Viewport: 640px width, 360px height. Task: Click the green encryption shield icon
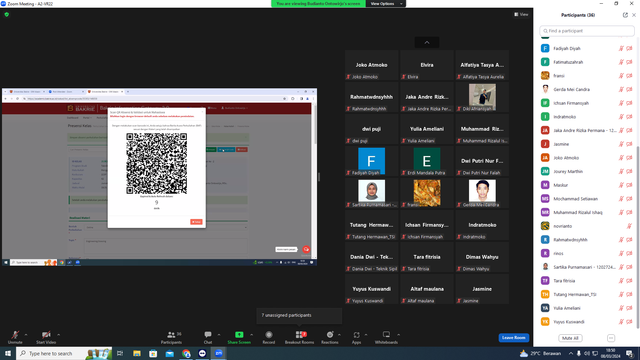(7, 14)
